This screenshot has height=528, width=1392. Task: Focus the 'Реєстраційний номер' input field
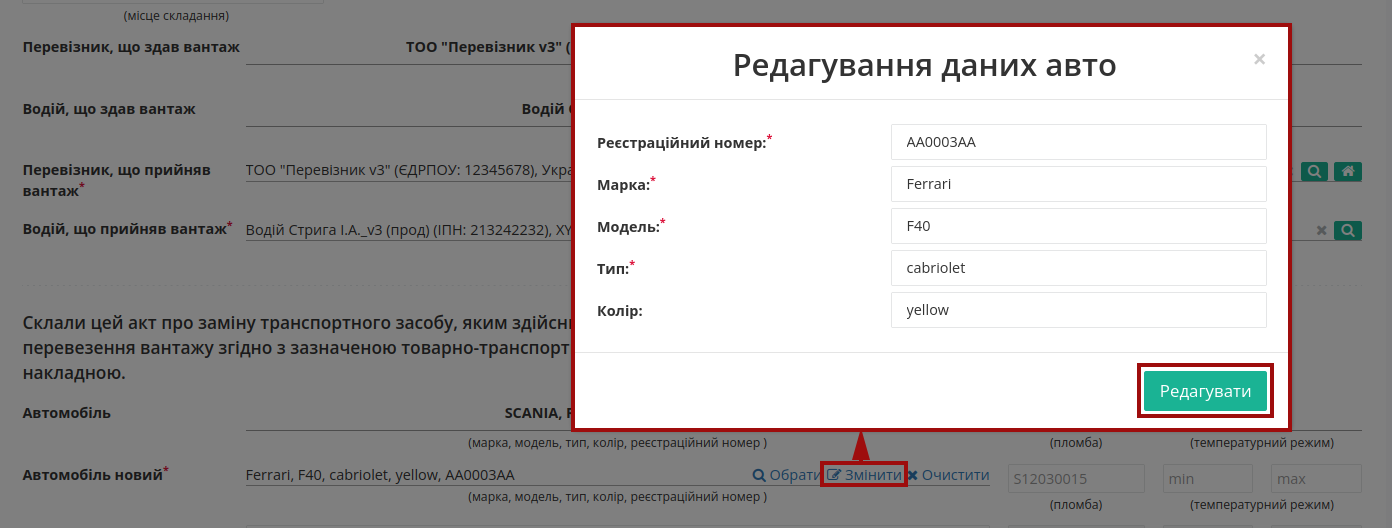click(x=1079, y=142)
